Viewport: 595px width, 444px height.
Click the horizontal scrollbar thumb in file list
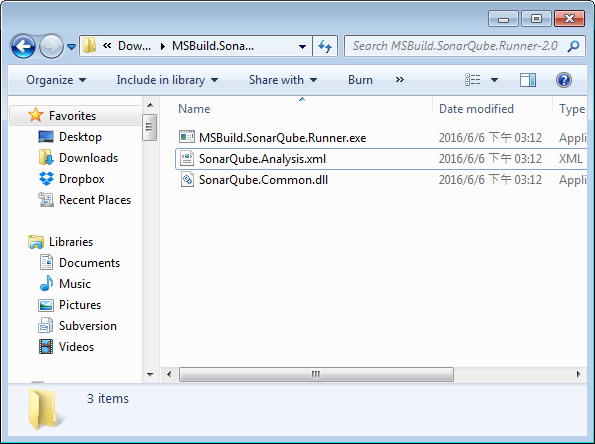316,375
